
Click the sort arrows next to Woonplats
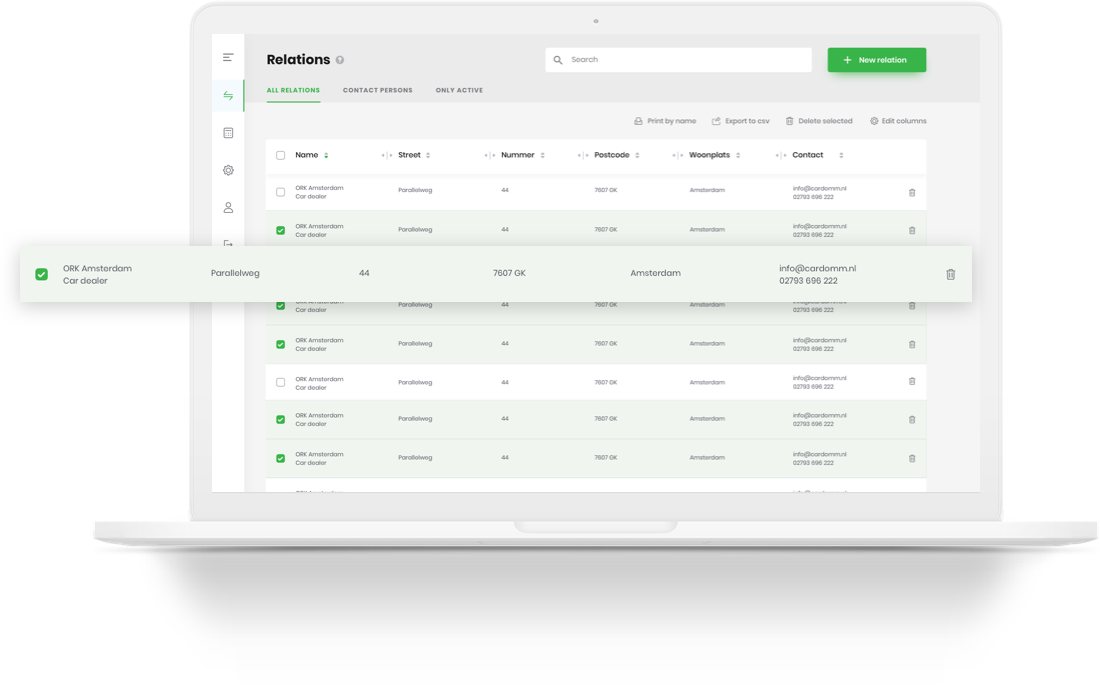tap(738, 155)
